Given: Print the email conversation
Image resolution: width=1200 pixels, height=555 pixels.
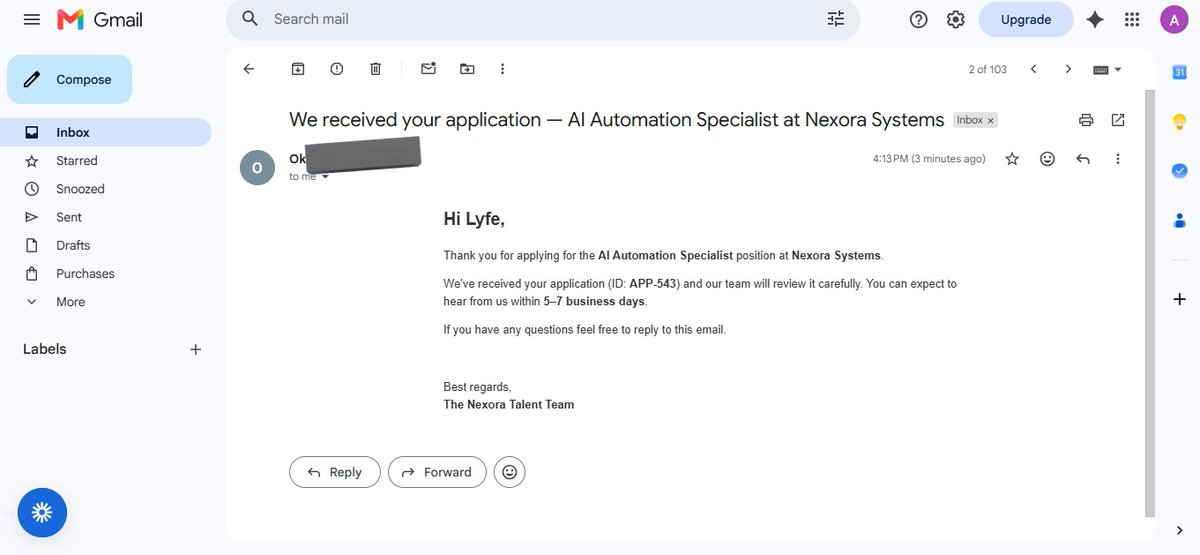Looking at the screenshot, I should (x=1086, y=120).
